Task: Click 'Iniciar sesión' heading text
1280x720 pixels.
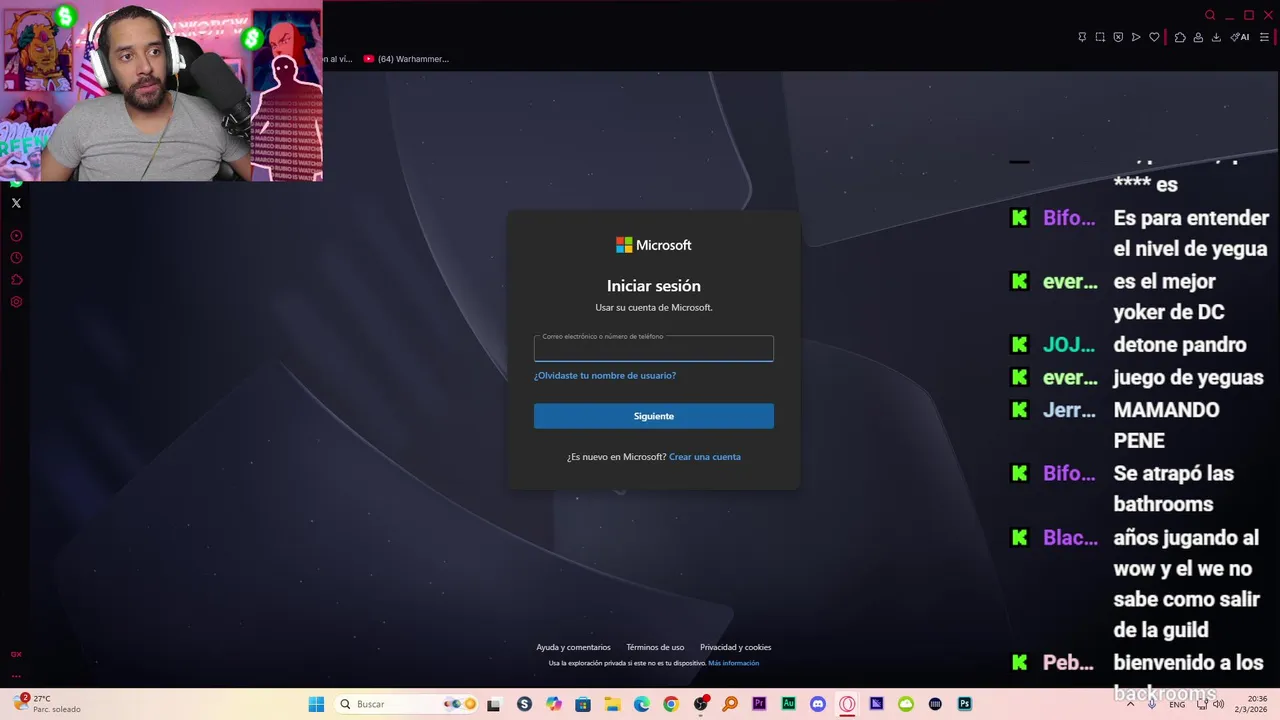Action: coord(654,286)
